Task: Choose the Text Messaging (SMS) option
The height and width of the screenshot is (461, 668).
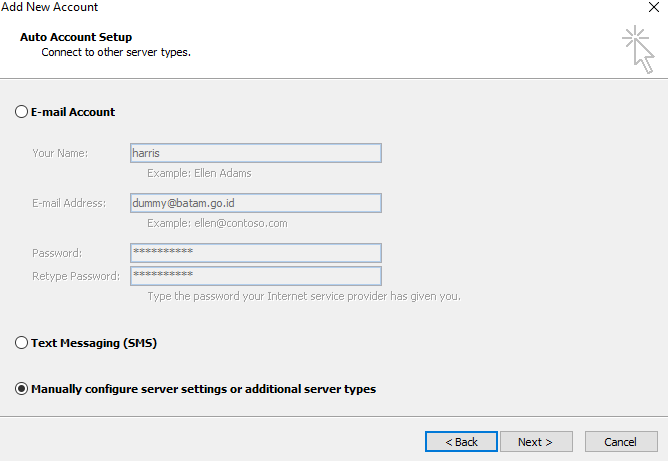Action: (22, 343)
